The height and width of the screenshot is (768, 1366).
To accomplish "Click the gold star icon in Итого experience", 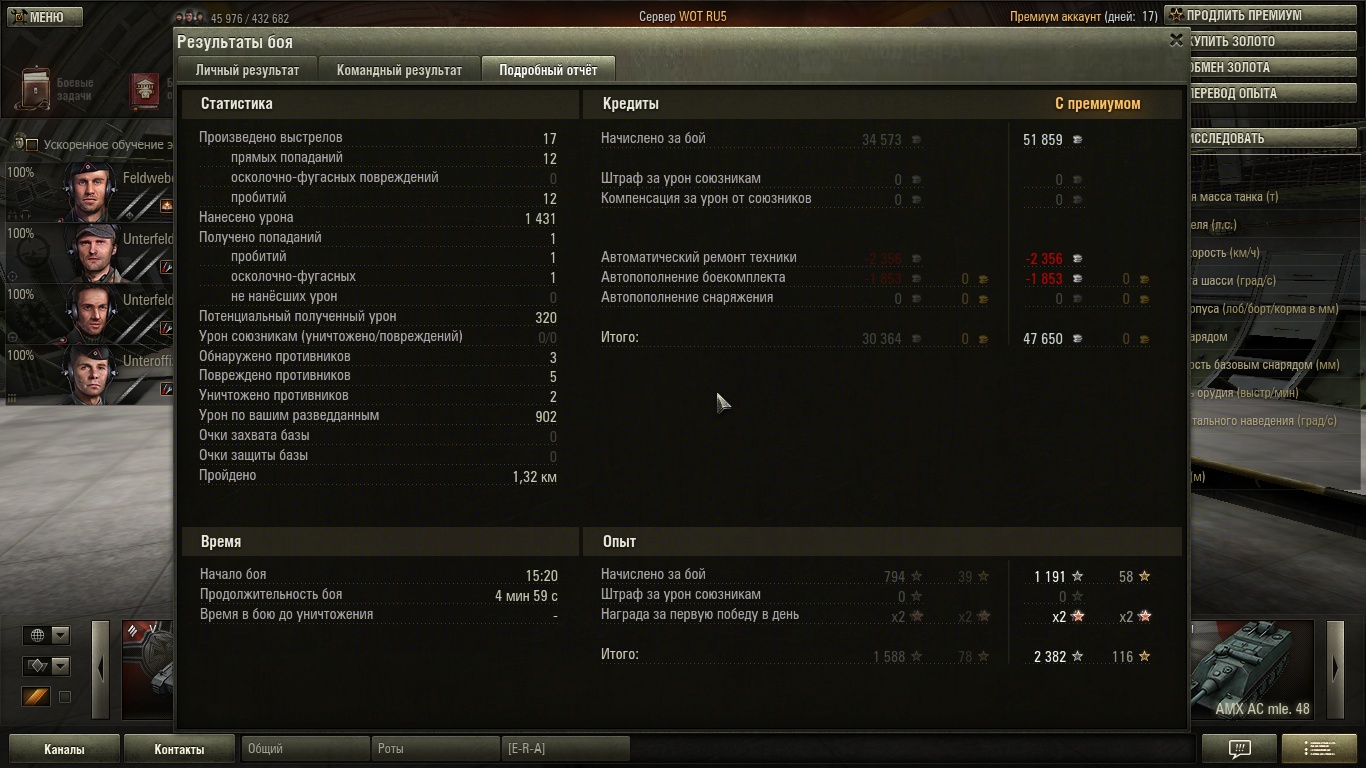I will 1144,657.
